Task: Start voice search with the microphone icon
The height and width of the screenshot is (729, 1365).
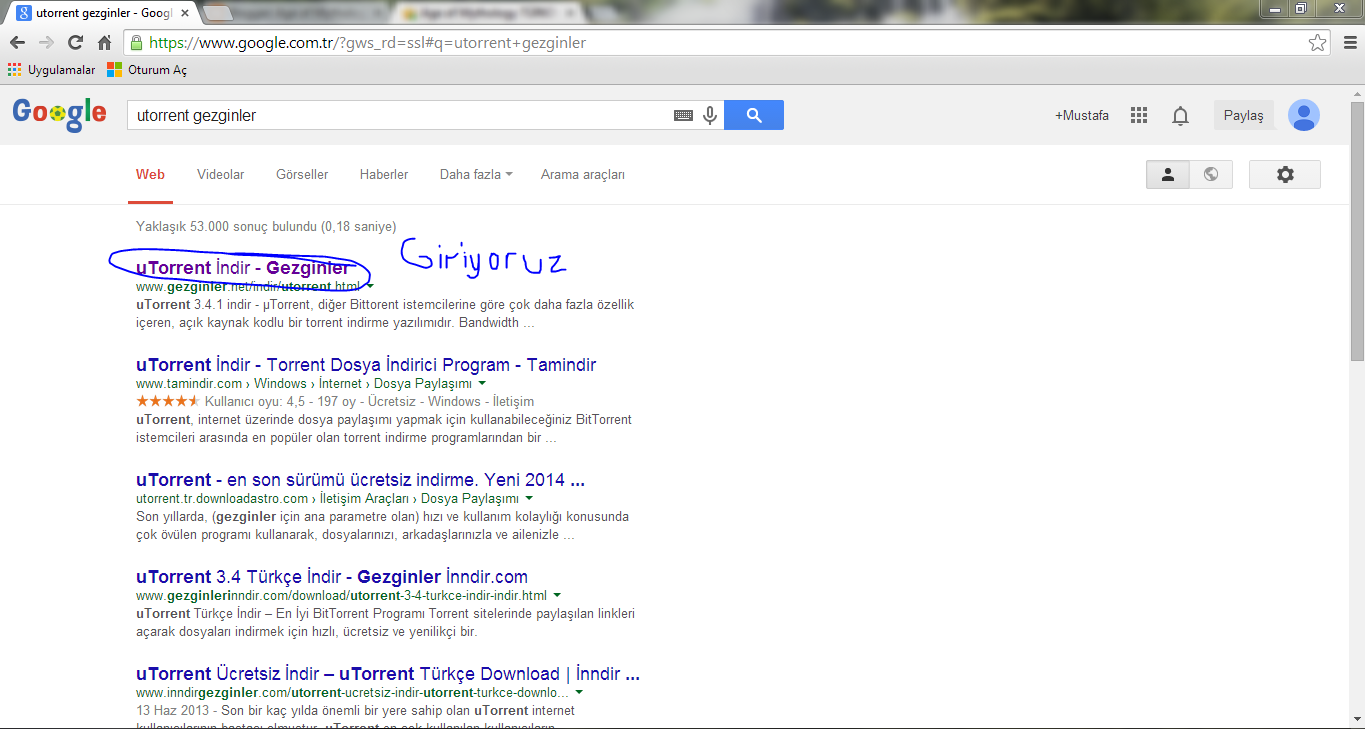Action: 710,115
